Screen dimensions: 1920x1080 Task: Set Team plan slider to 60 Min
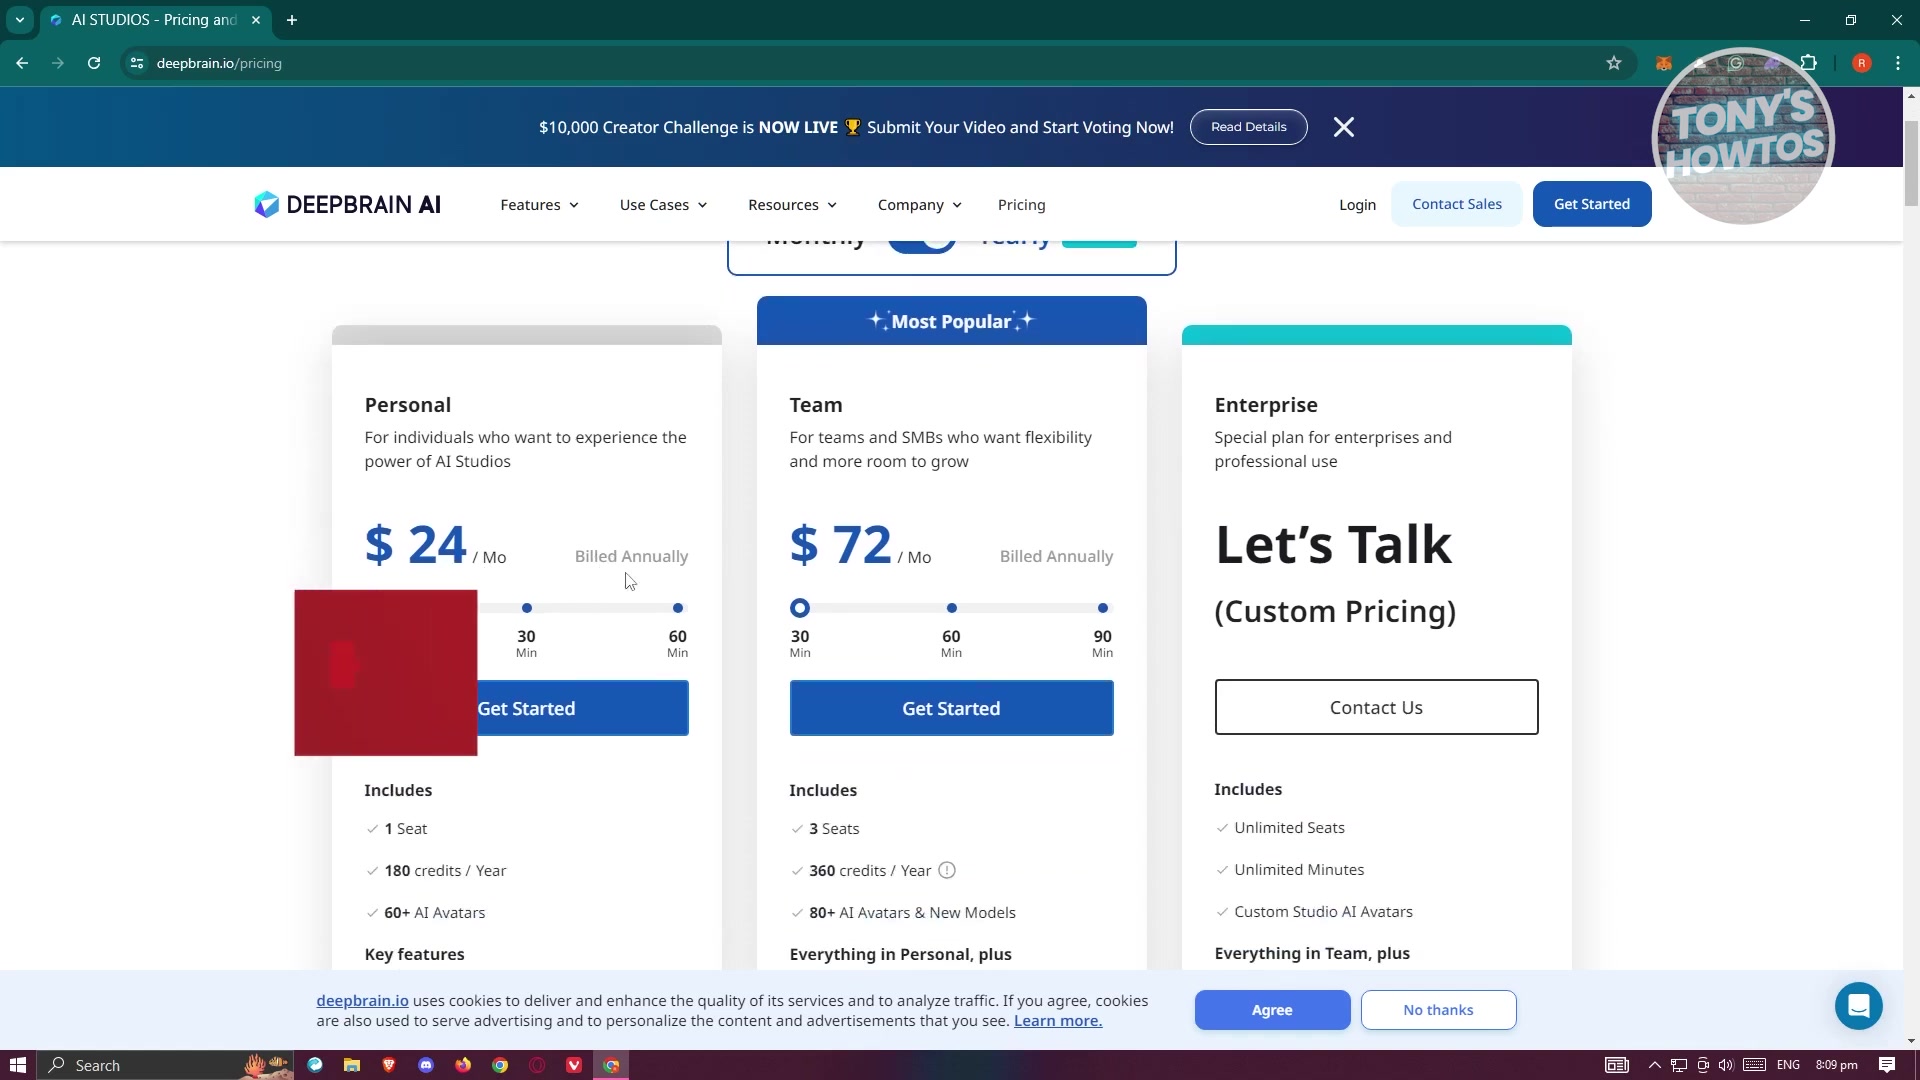952,608
